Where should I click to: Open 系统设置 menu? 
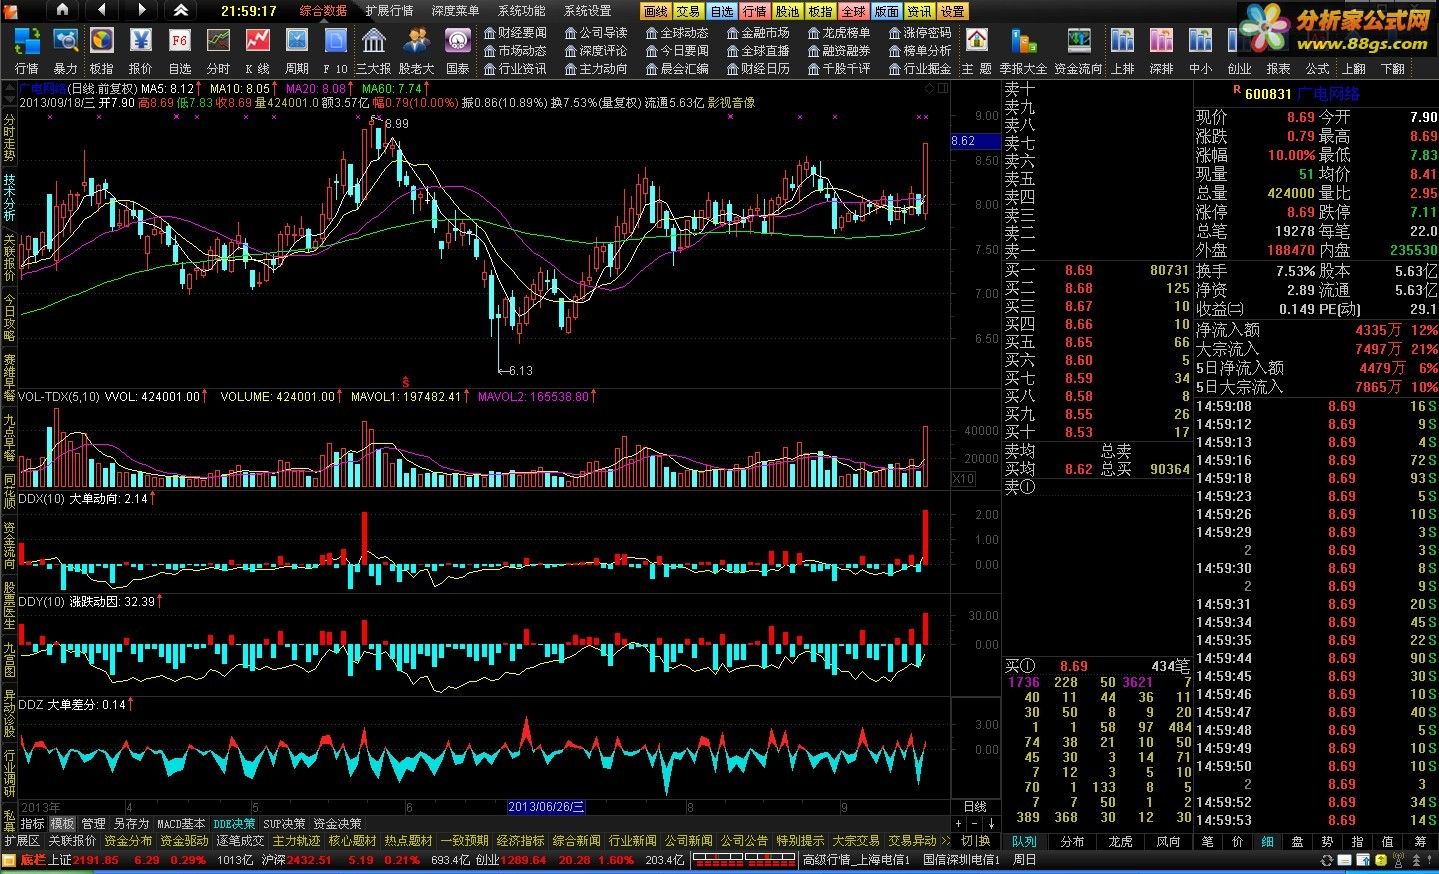click(x=588, y=11)
